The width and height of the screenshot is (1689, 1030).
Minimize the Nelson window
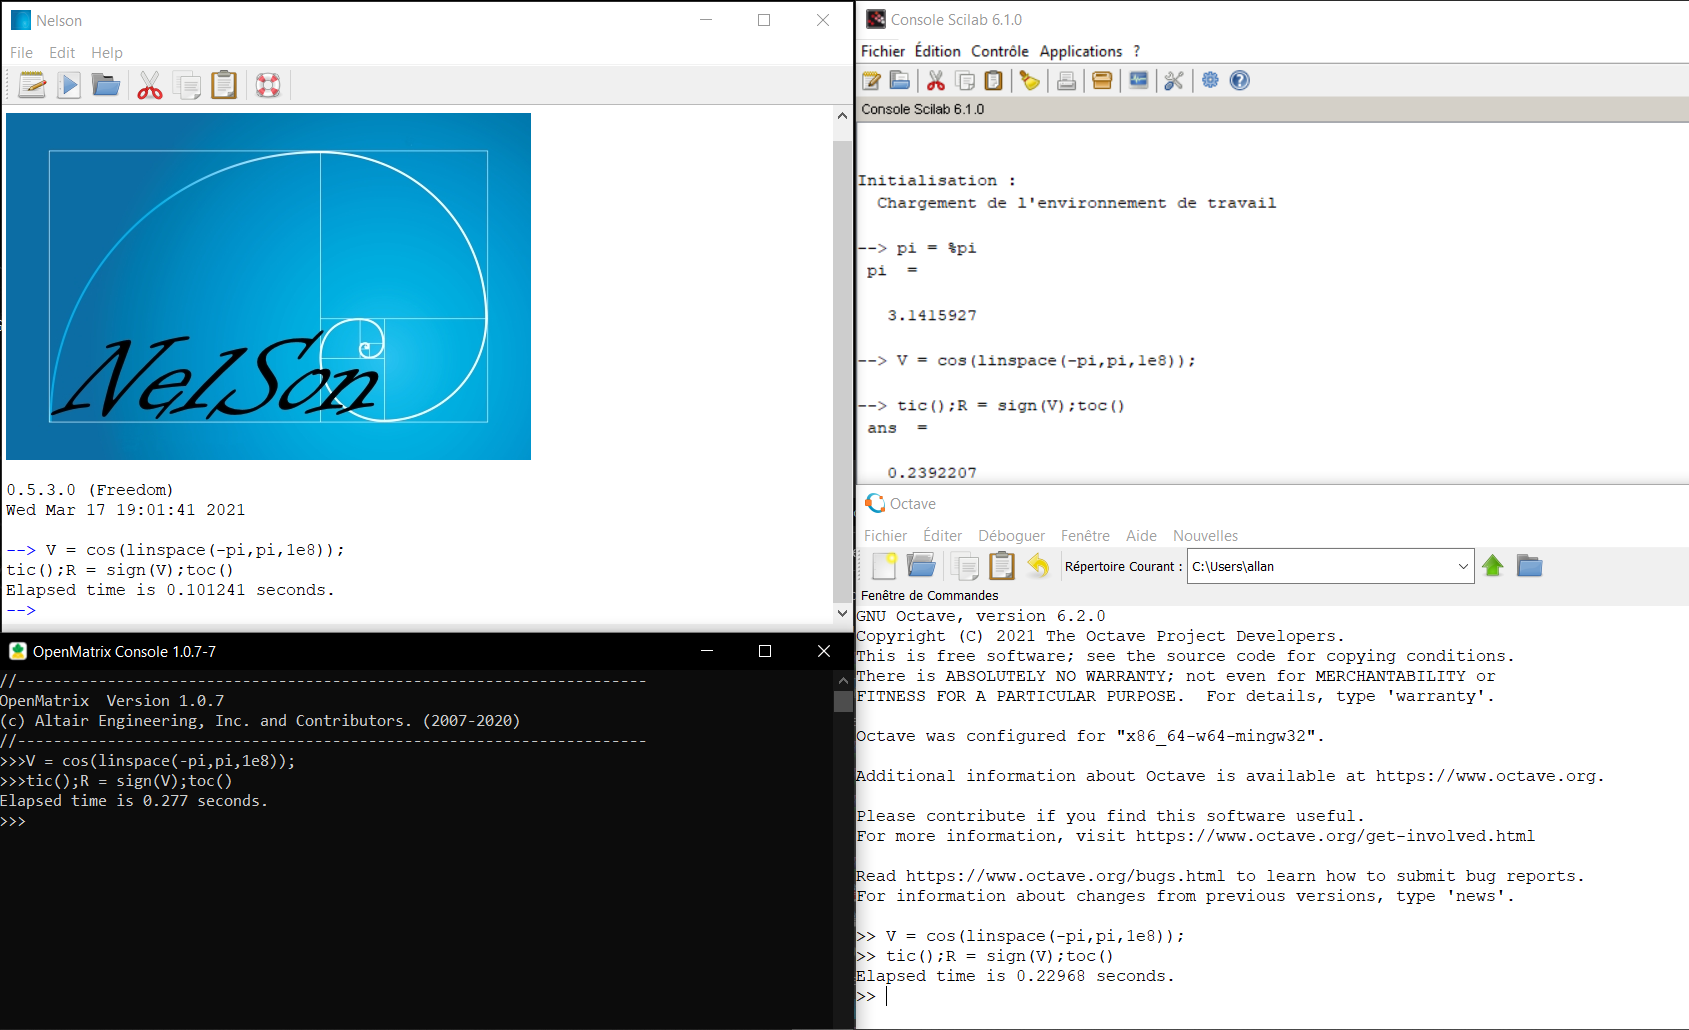pyautogui.click(x=706, y=20)
